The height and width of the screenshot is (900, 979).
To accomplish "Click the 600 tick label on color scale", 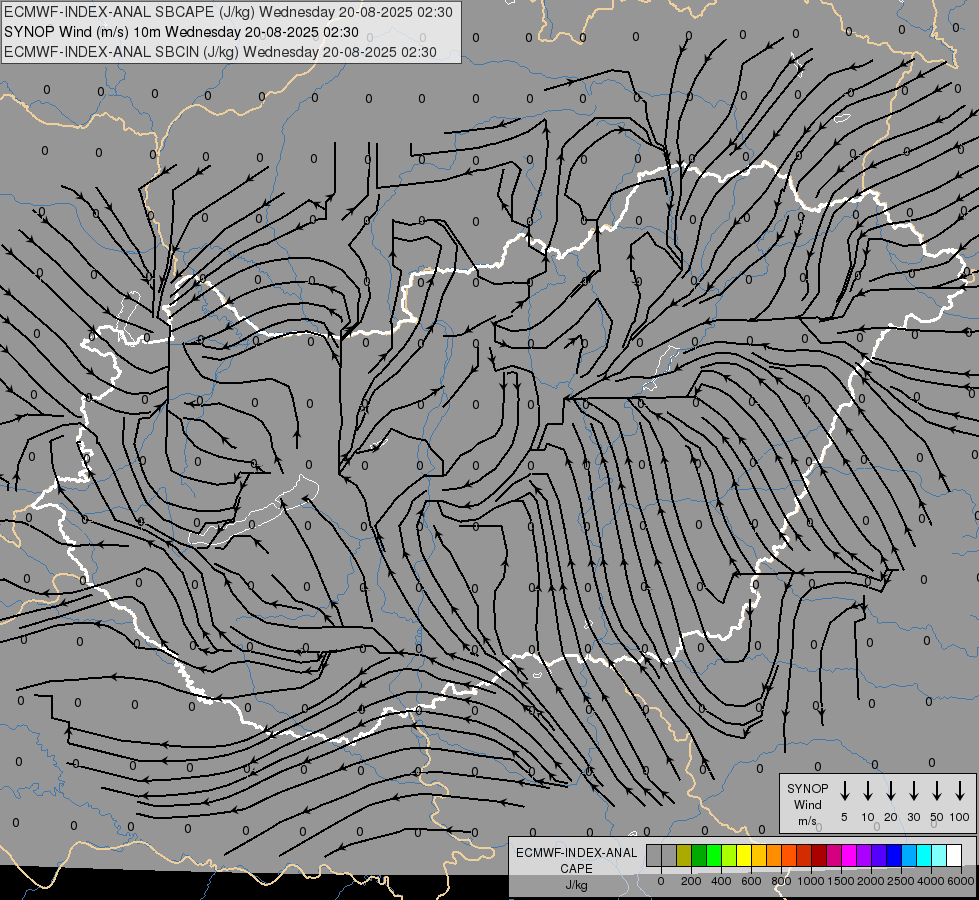I will click(x=751, y=881).
